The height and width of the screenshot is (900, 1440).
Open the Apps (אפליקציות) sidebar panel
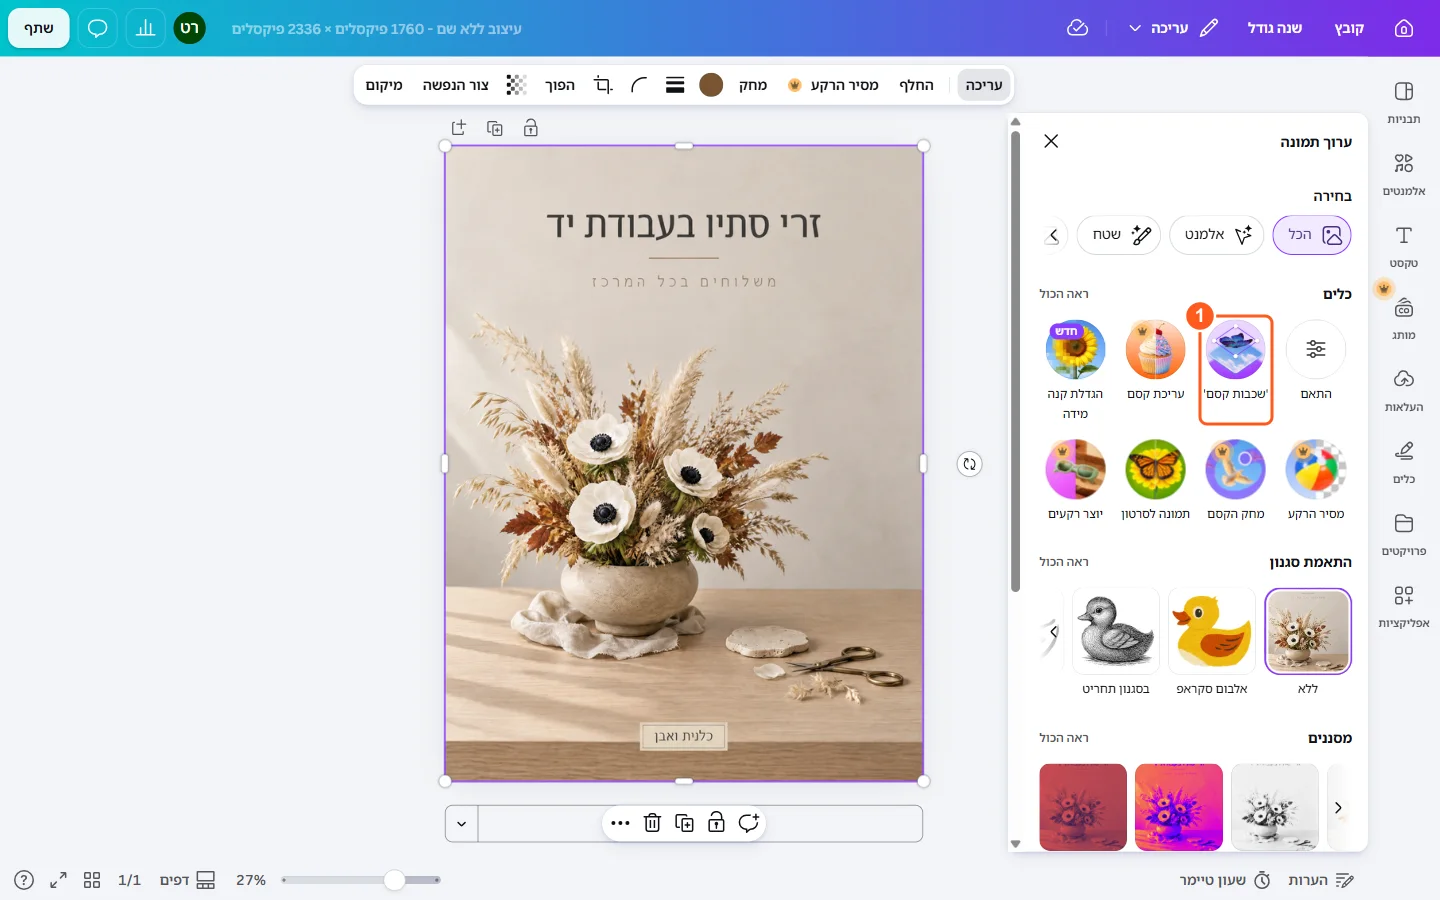1404,607
